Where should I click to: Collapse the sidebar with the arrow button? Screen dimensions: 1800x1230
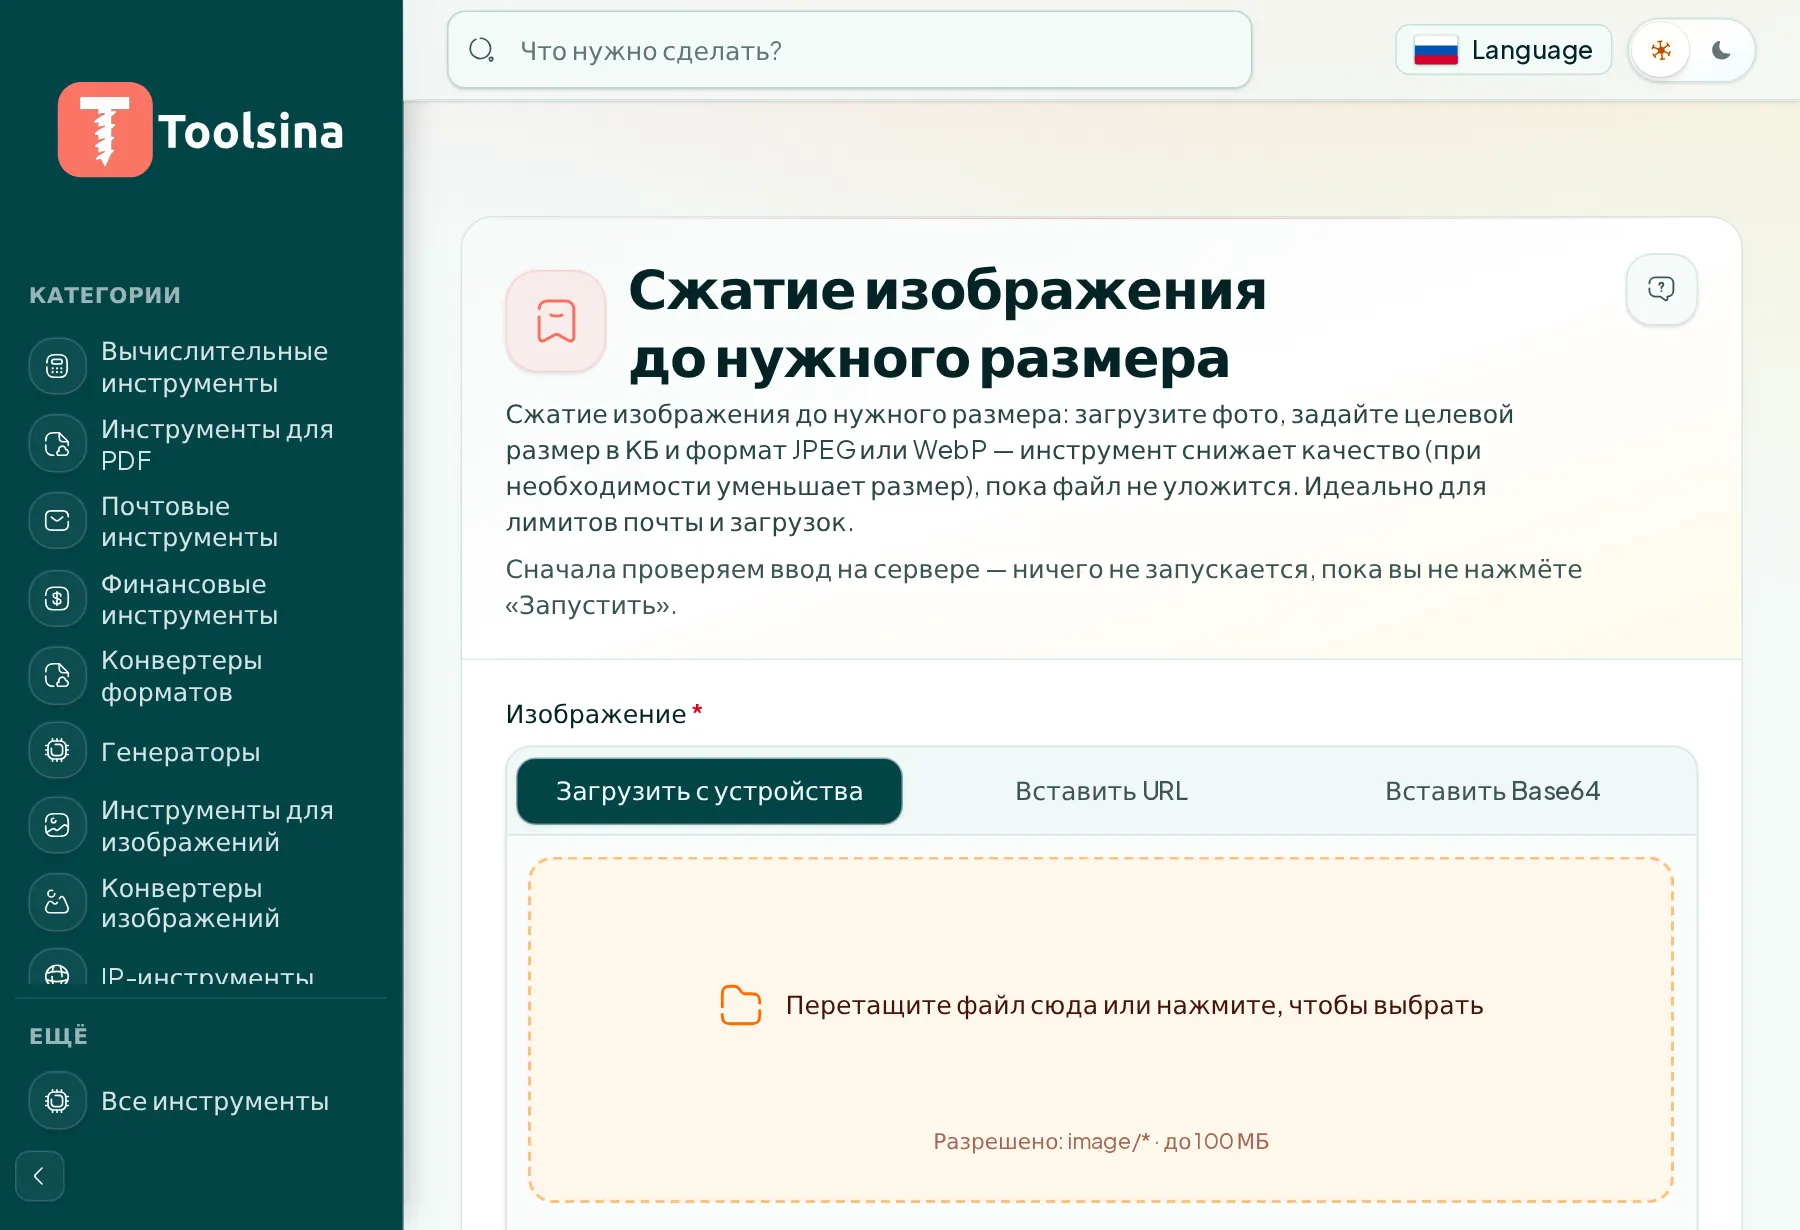40,1176
